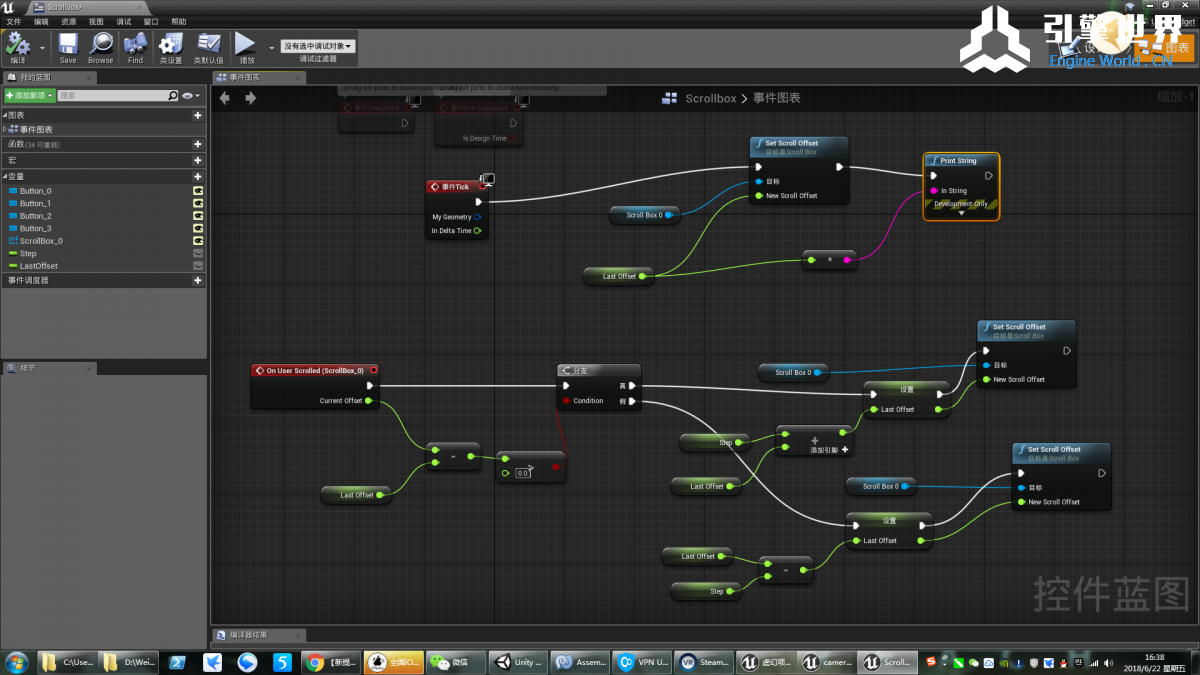
Task: Click the search magnifier in My Blueprint
Action: click(x=172, y=95)
